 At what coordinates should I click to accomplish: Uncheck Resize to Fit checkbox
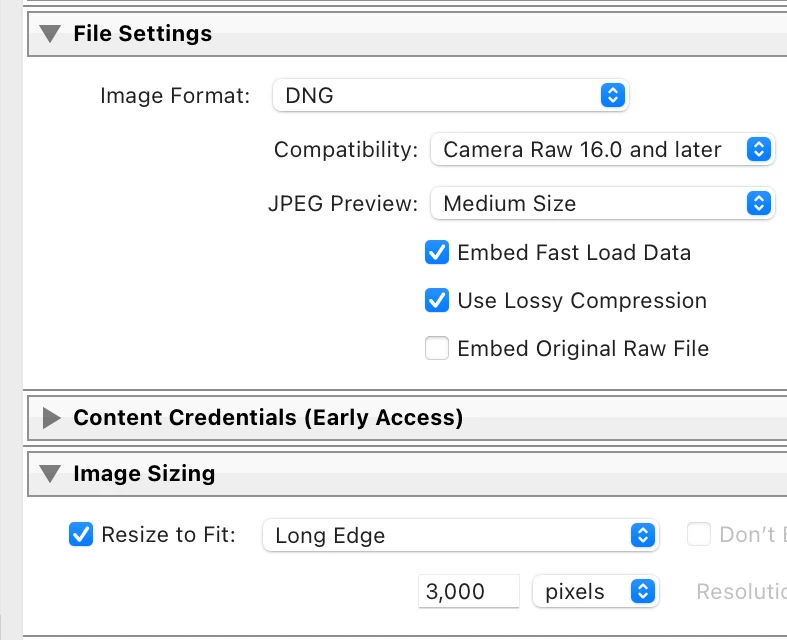(x=81, y=535)
